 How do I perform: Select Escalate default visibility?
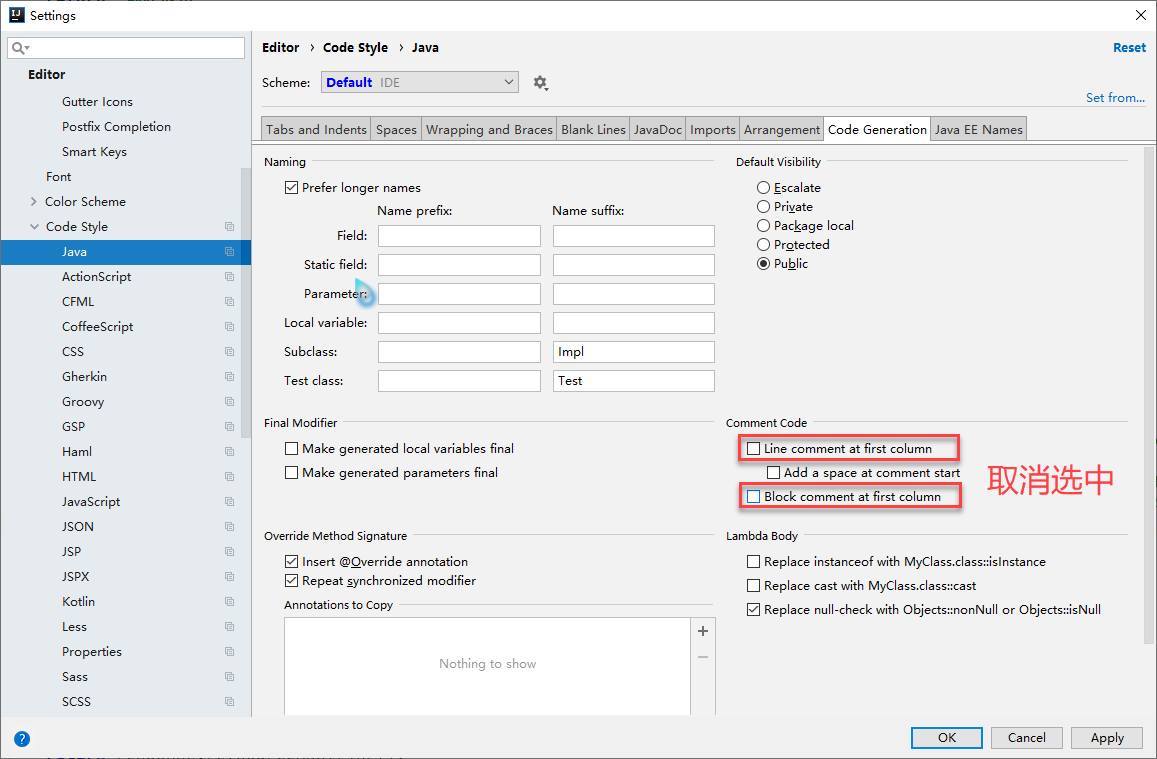click(x=764, y=187)
